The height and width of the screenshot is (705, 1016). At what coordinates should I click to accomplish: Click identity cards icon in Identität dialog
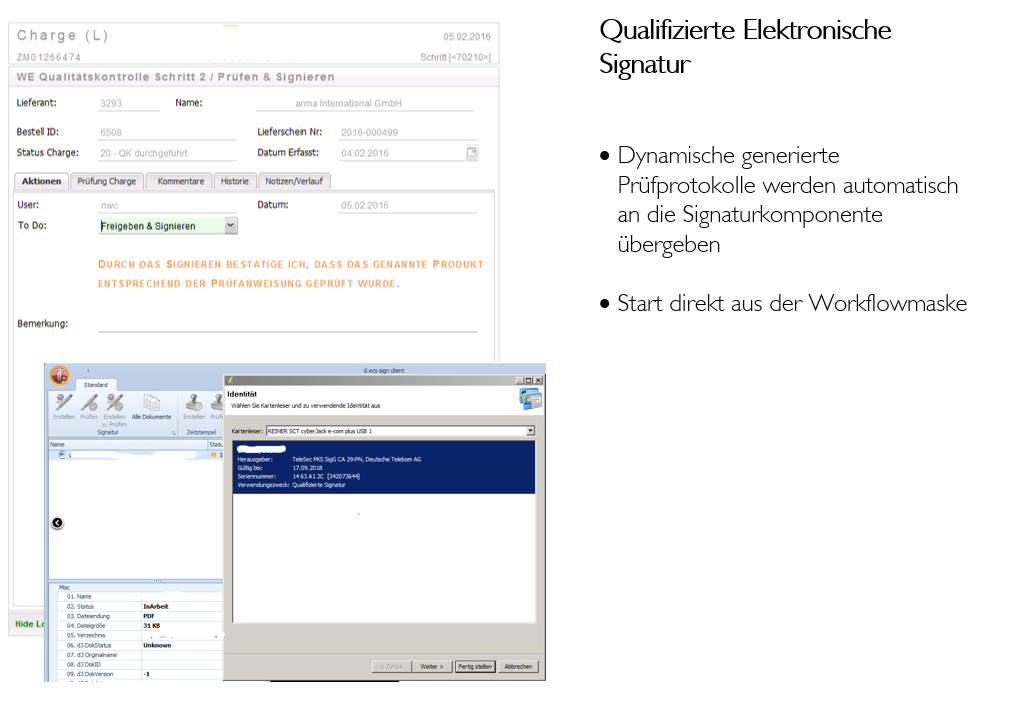pyautogui.click(x=530, y=399)
